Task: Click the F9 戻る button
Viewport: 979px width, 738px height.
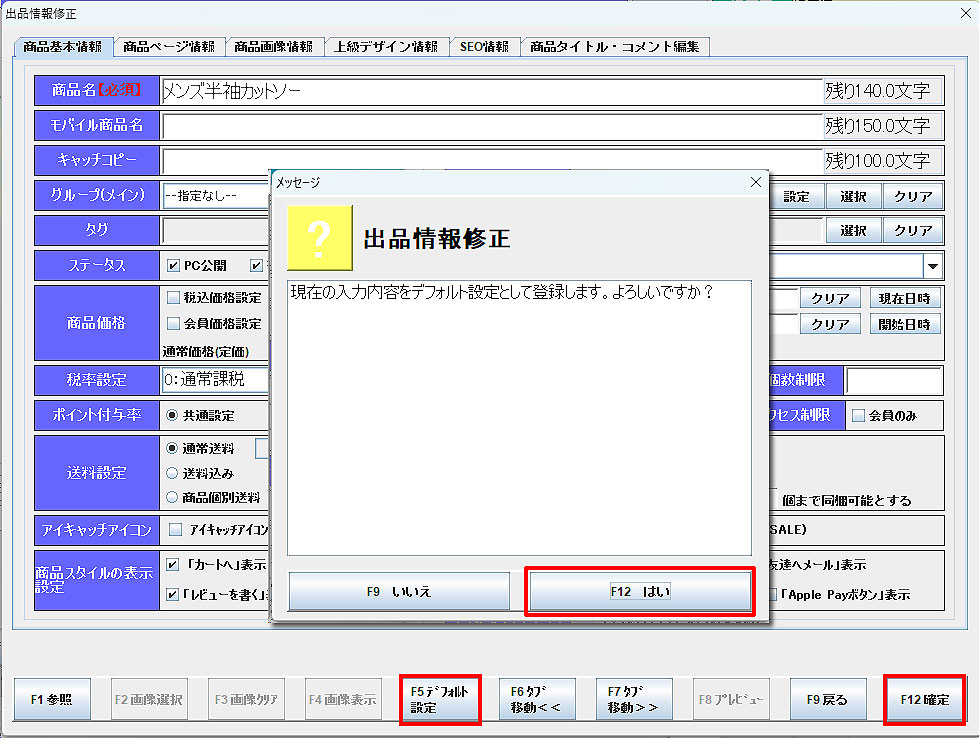Action: [x=828, y=699]
